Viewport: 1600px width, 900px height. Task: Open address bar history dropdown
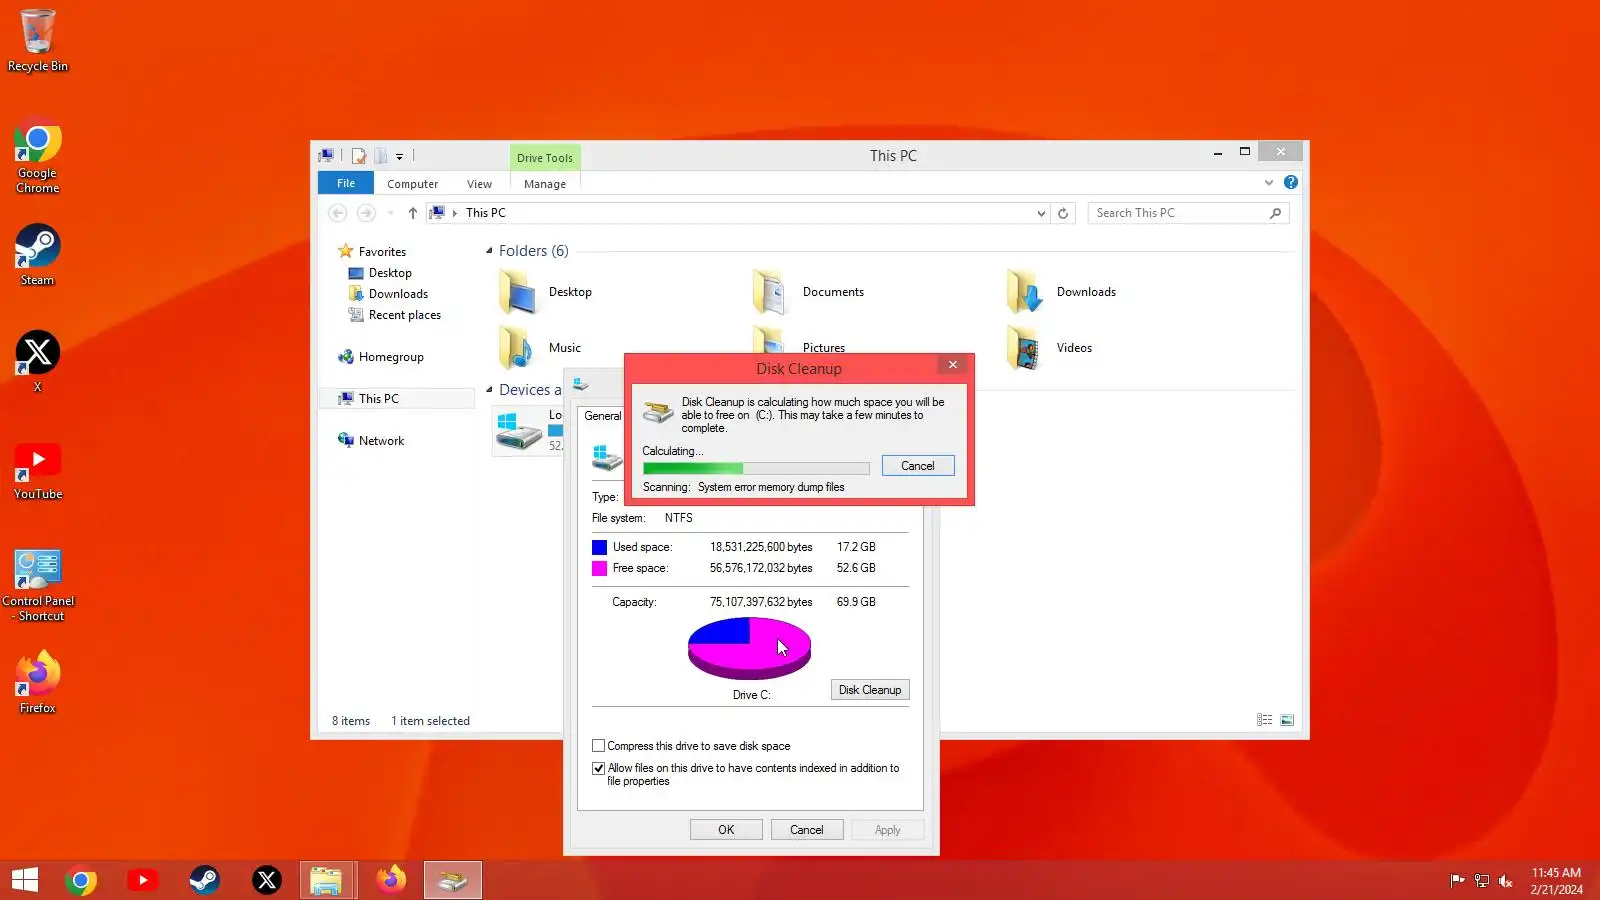(x=1041, y=213)
